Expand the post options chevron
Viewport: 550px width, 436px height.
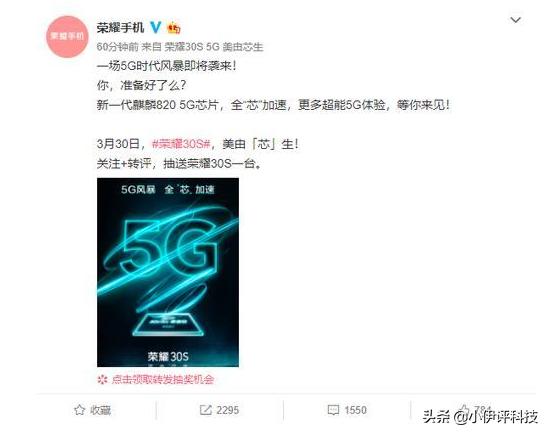point(515,20)
